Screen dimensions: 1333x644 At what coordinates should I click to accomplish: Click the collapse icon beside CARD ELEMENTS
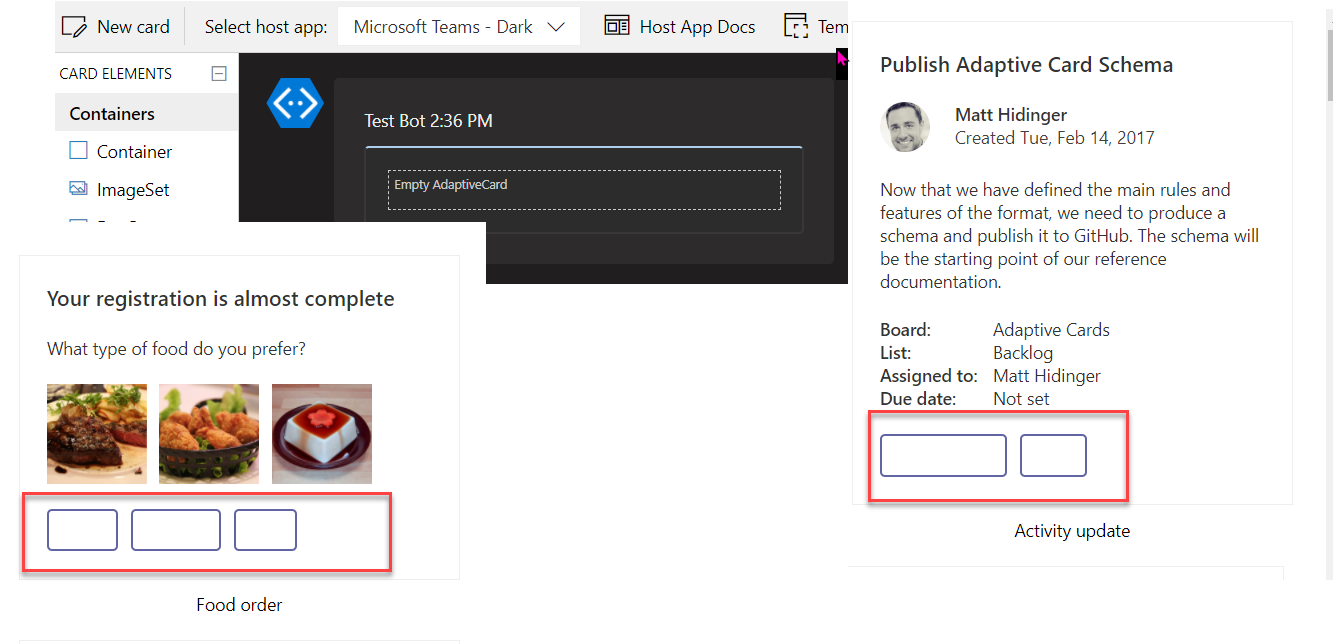point(219,72)
